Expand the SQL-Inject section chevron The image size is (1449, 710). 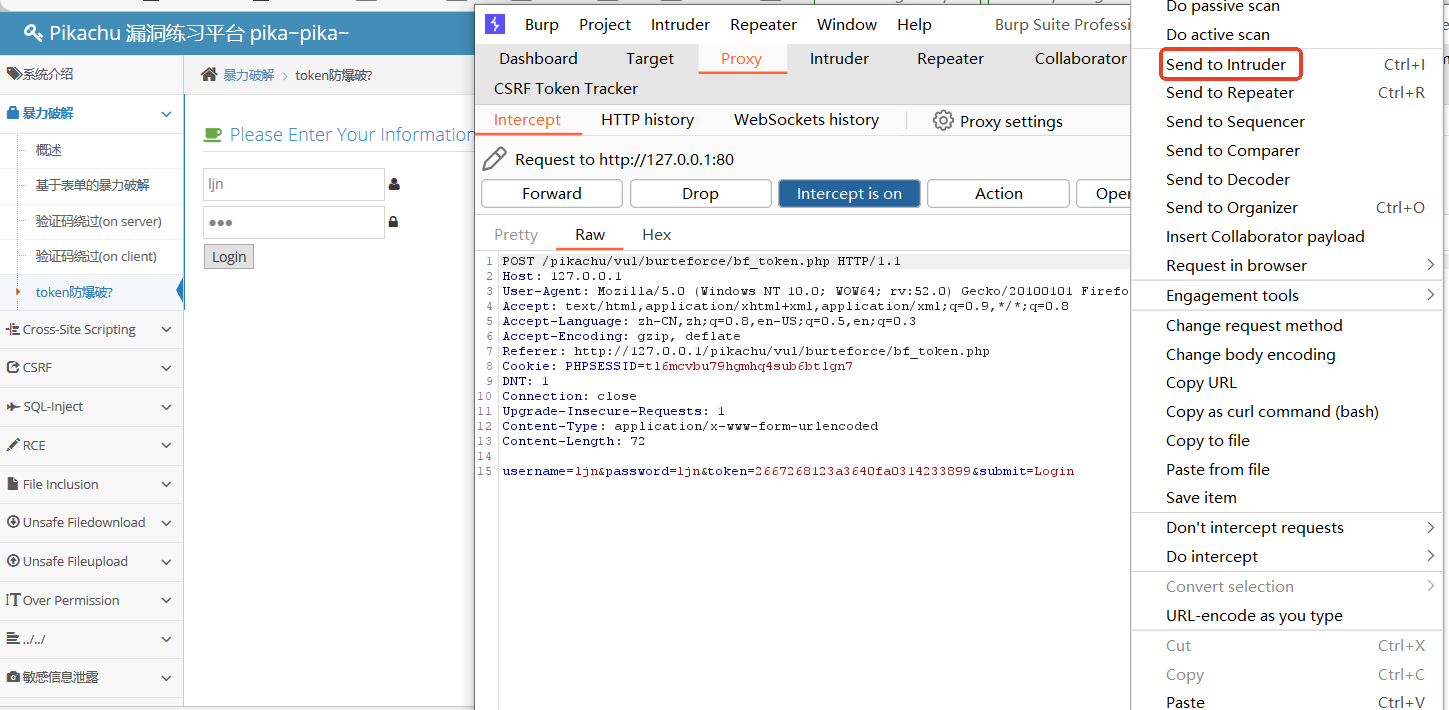(166, 407)
